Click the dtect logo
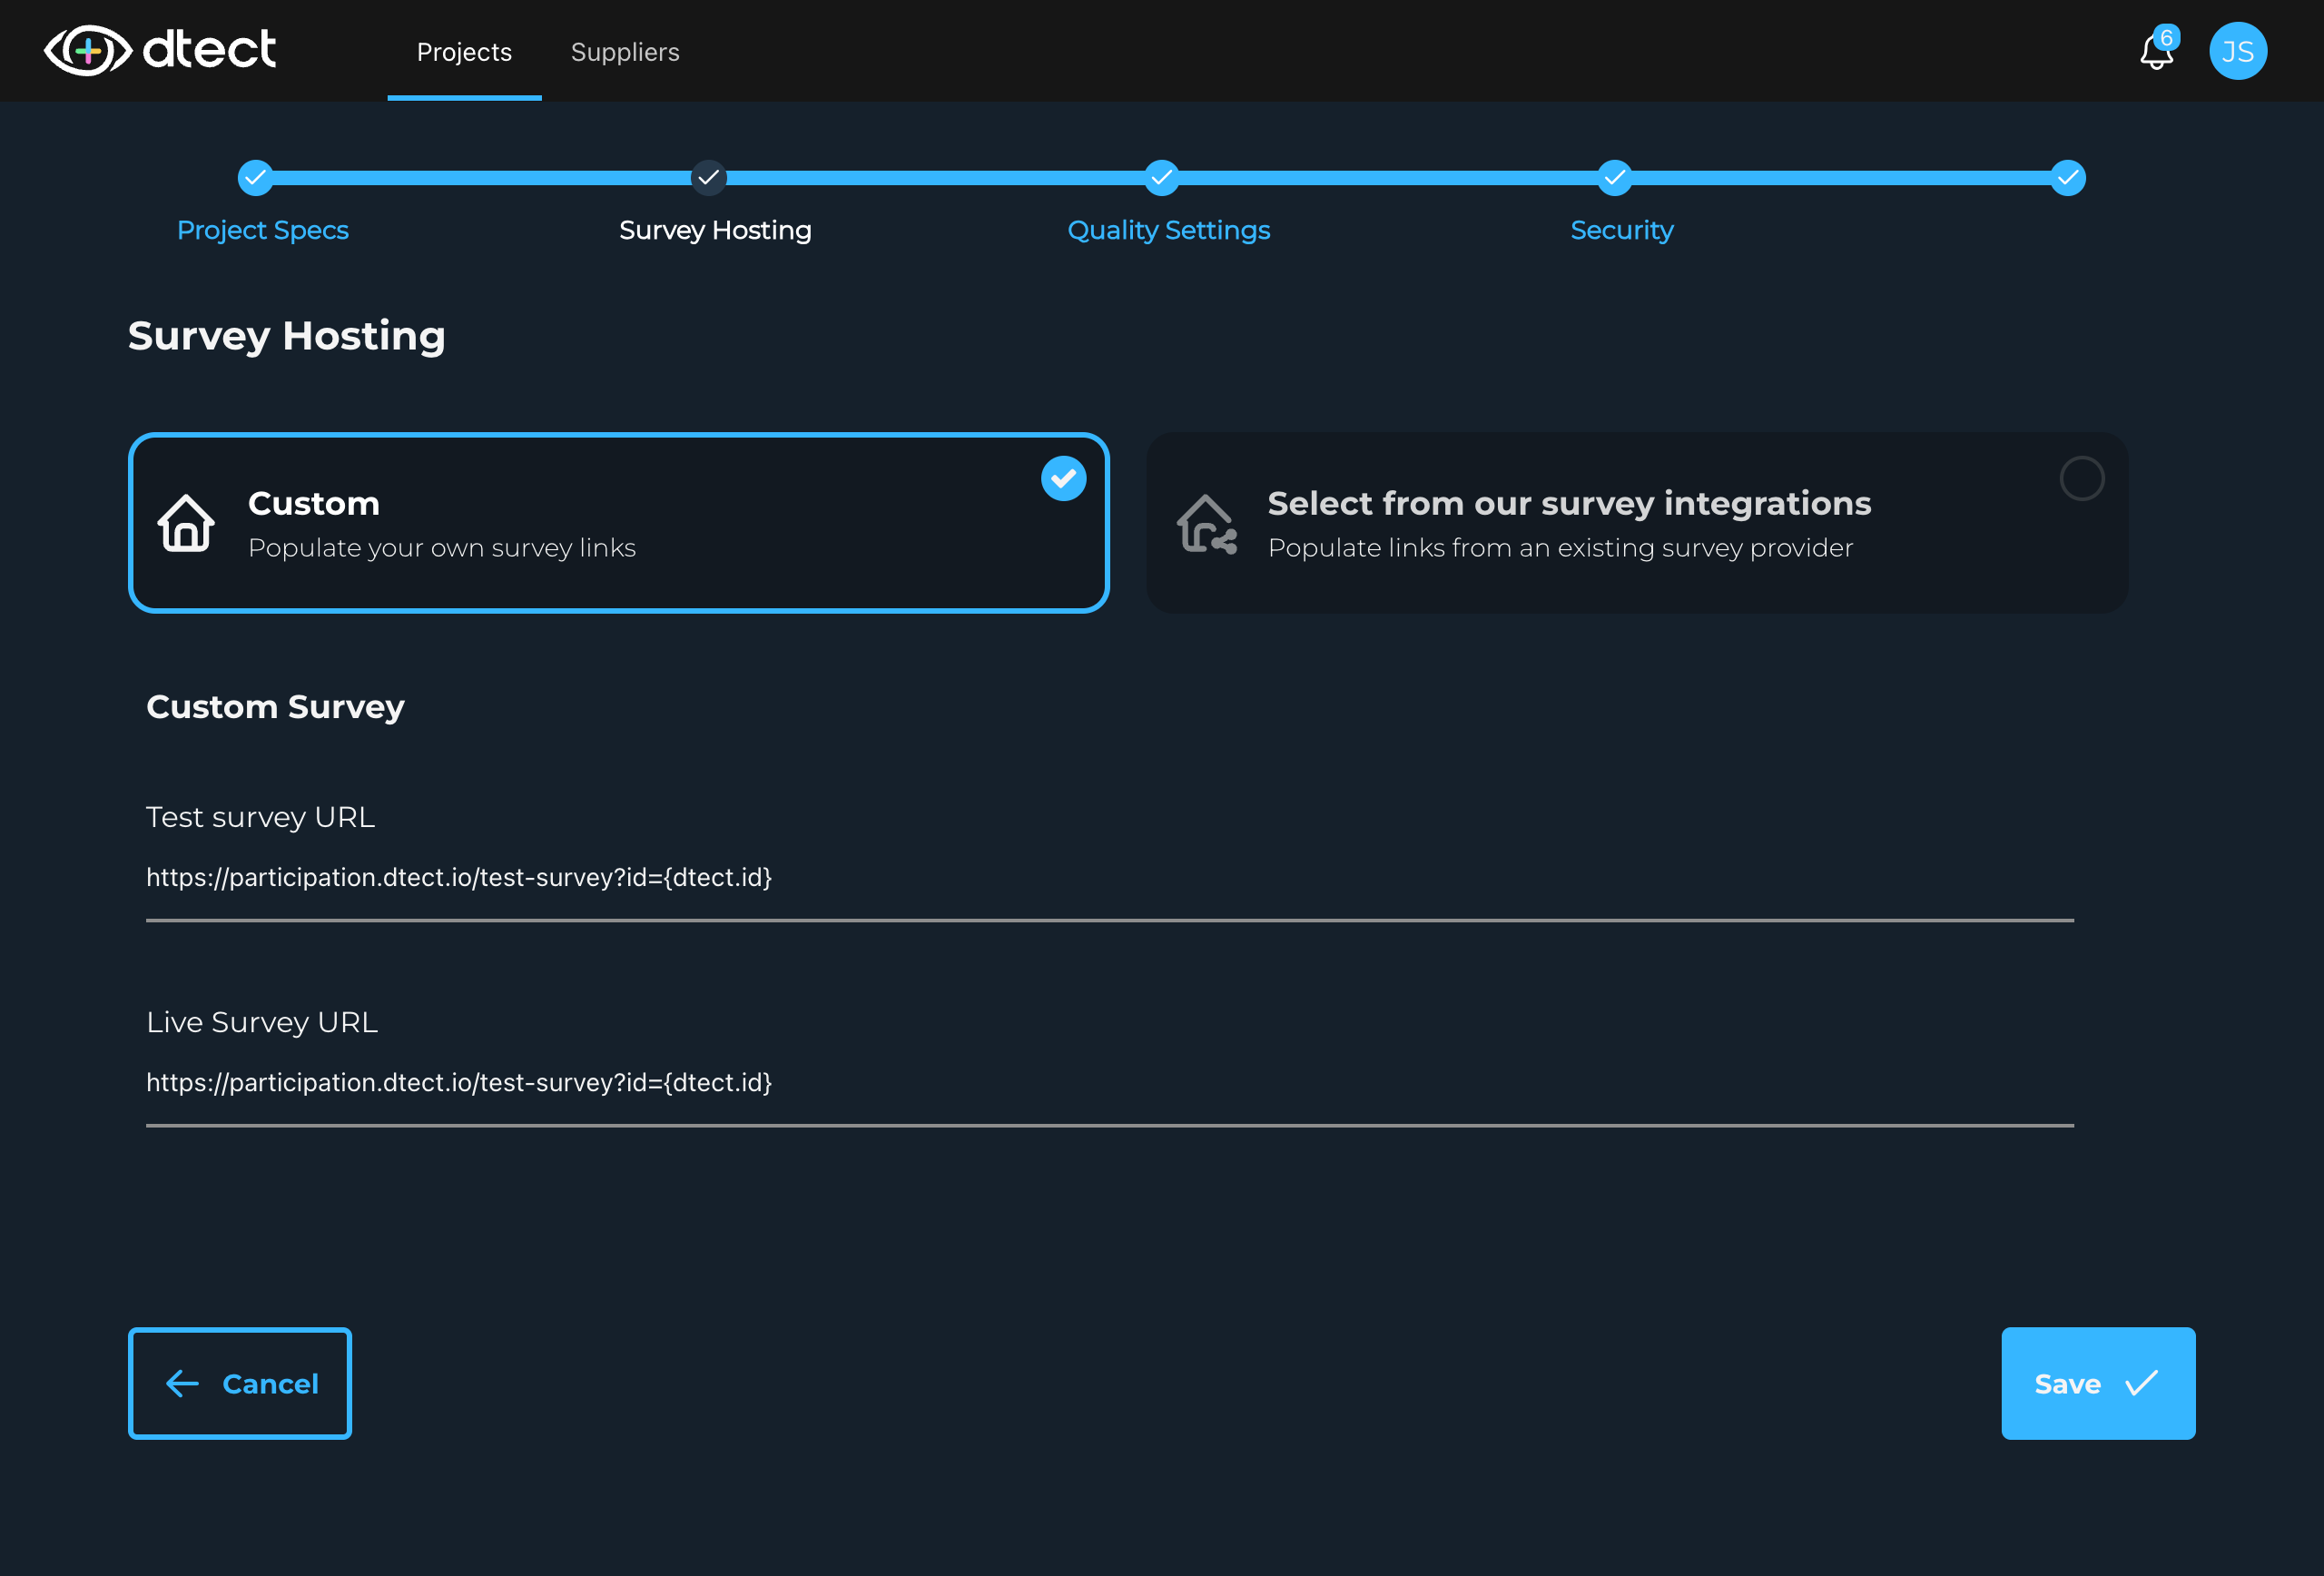 (160, 50)
